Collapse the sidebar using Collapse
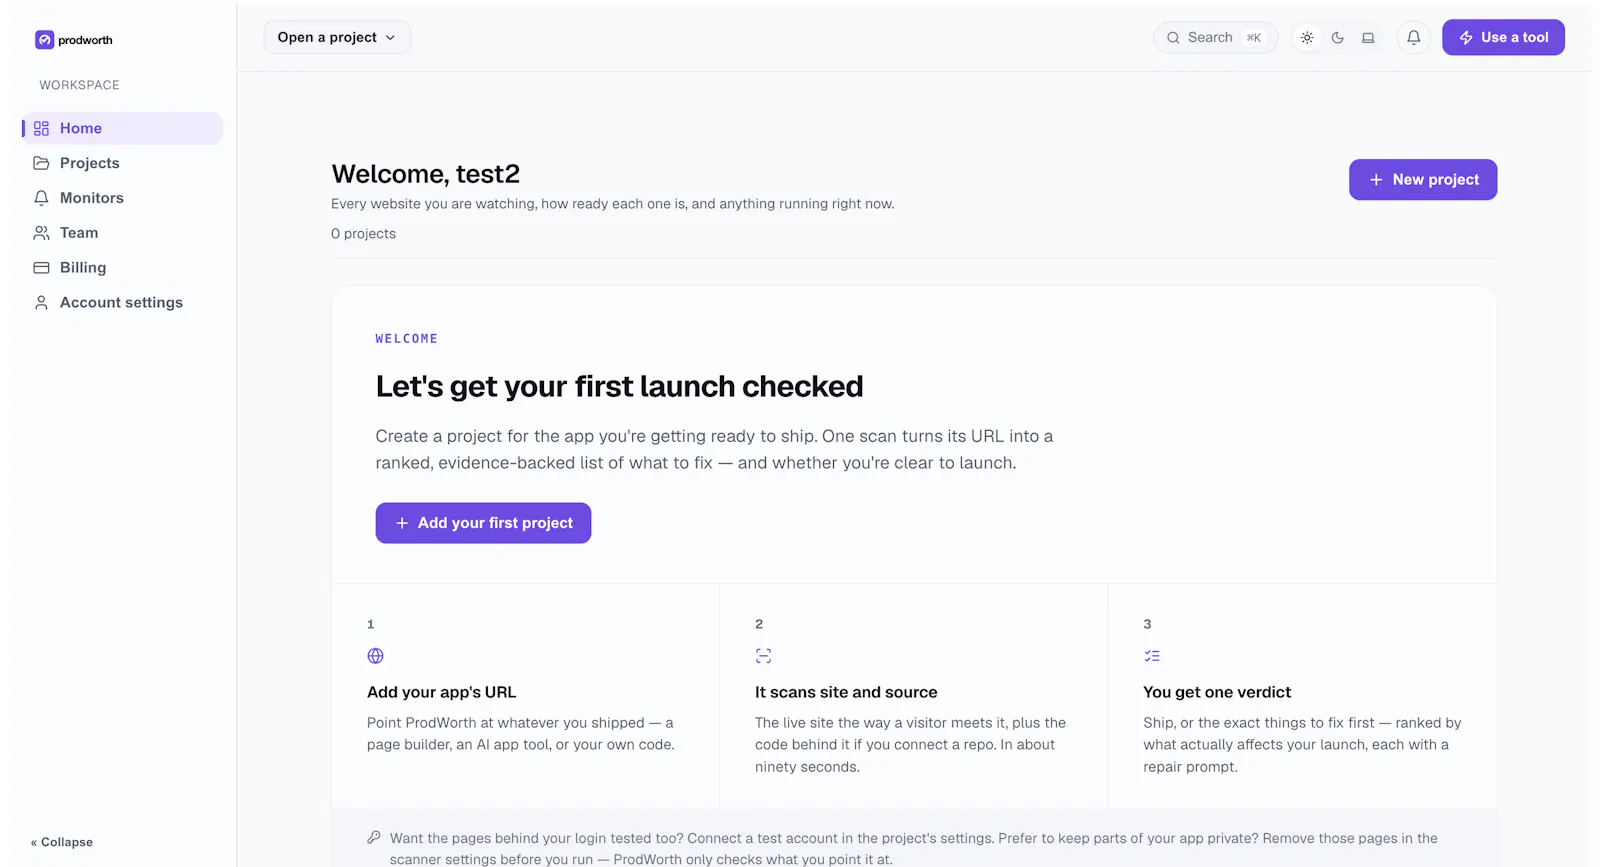 pyautogui.click(x=62, y=842)
